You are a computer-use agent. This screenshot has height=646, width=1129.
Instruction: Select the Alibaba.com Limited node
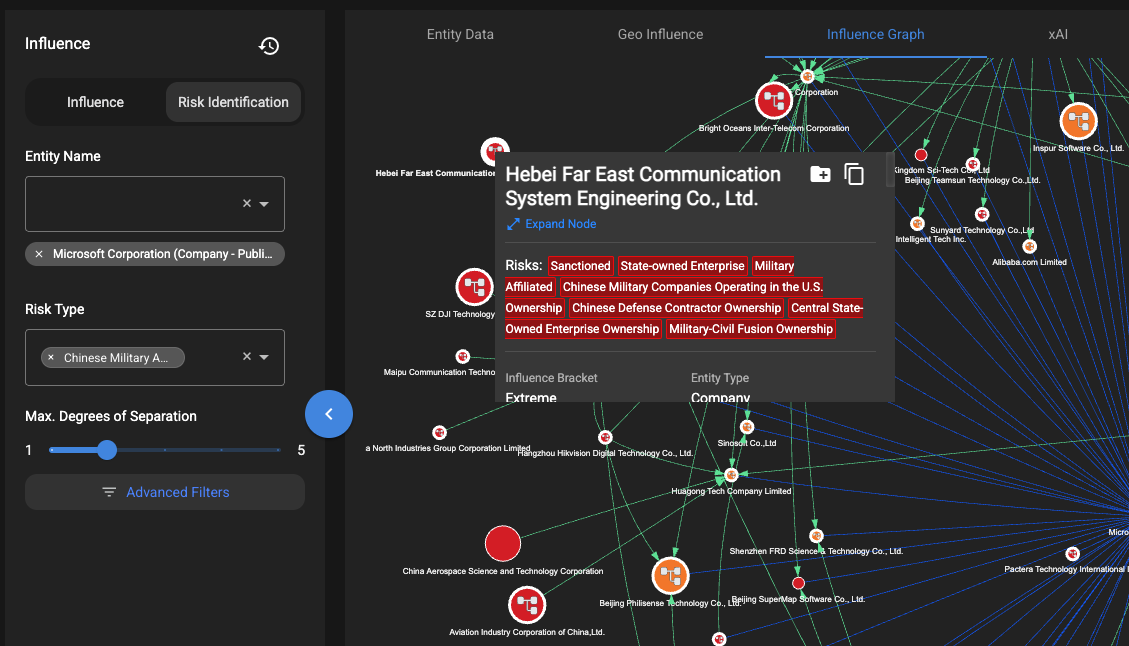(1030, 247)
